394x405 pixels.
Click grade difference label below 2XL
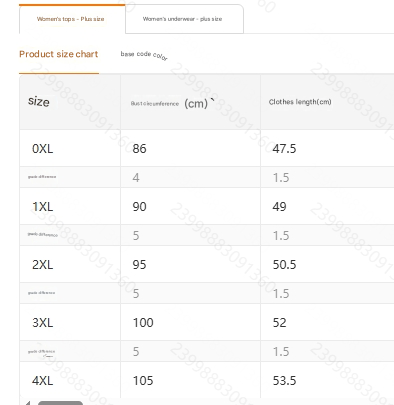tap(42, 293)
